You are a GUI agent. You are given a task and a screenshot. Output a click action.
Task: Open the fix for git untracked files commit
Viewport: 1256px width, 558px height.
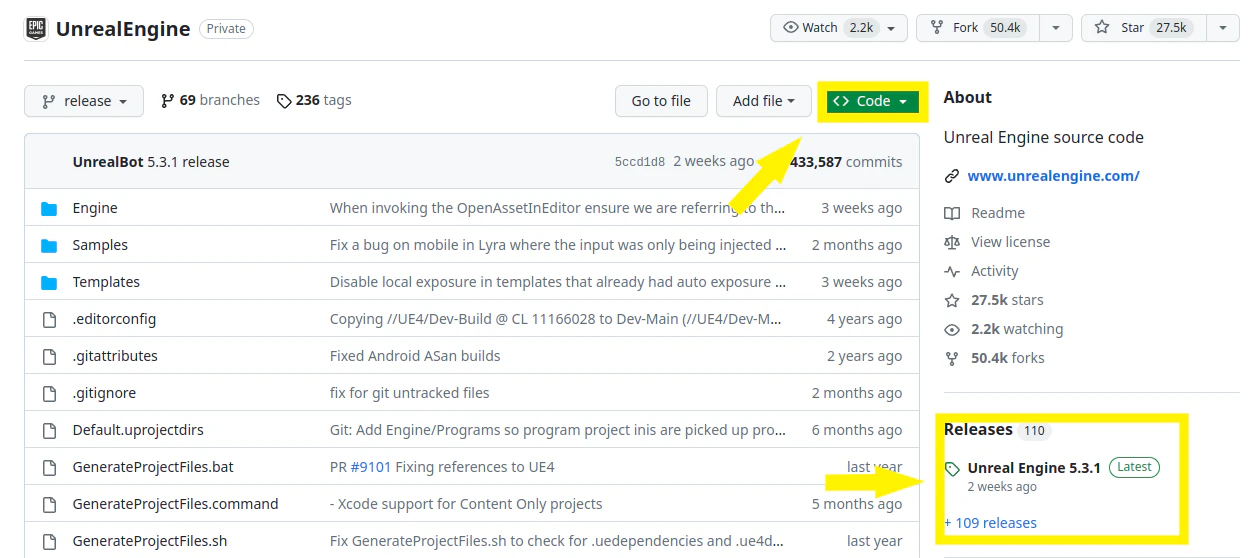(x=410, y=393)
